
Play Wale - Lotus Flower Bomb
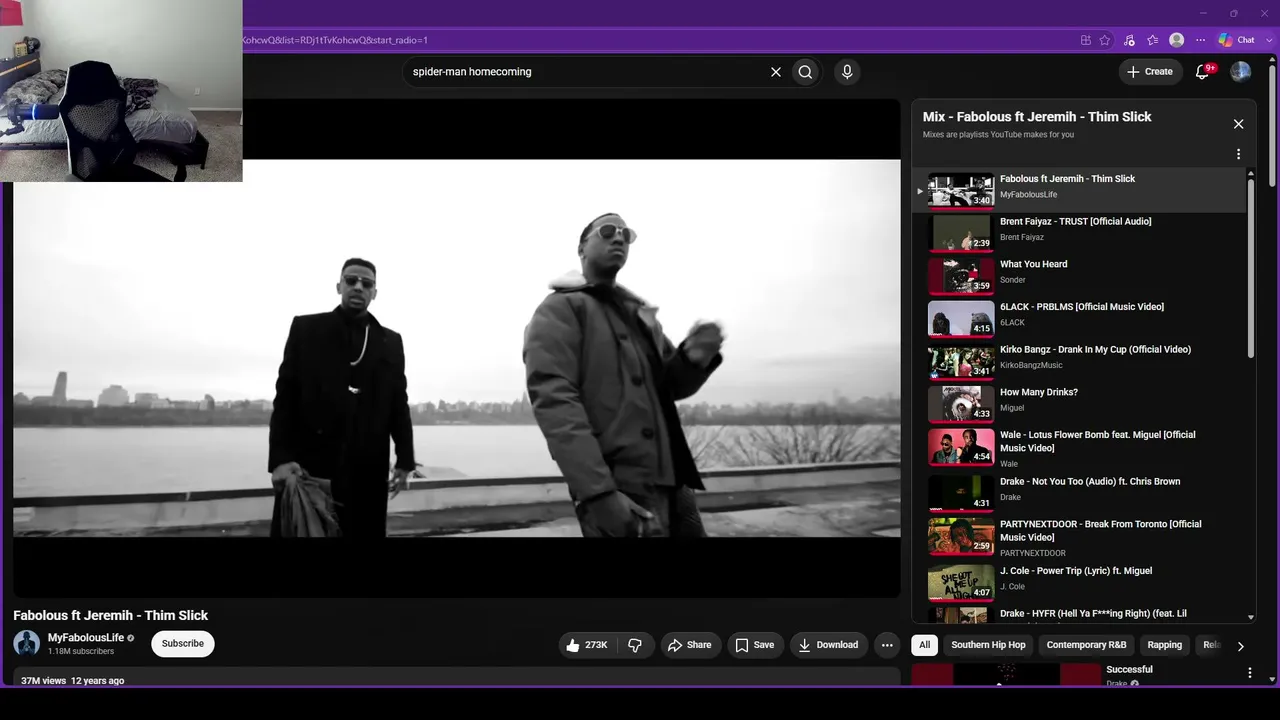[x=1081, y=447]
